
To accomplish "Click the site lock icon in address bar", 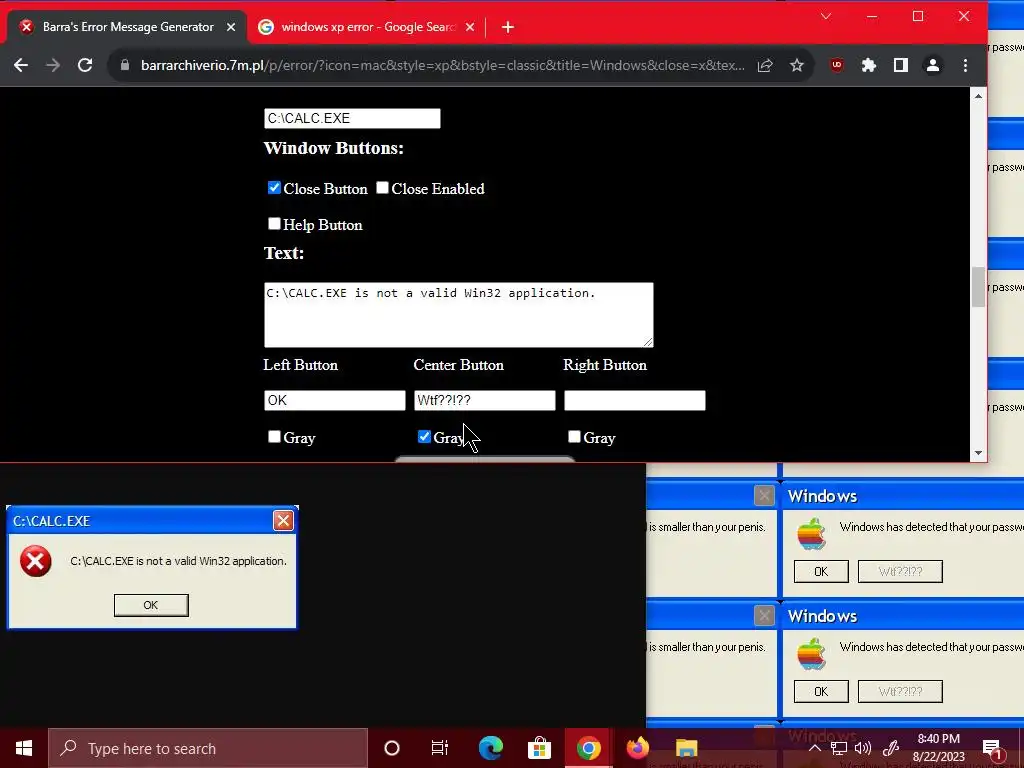I will tap(125, 65).
